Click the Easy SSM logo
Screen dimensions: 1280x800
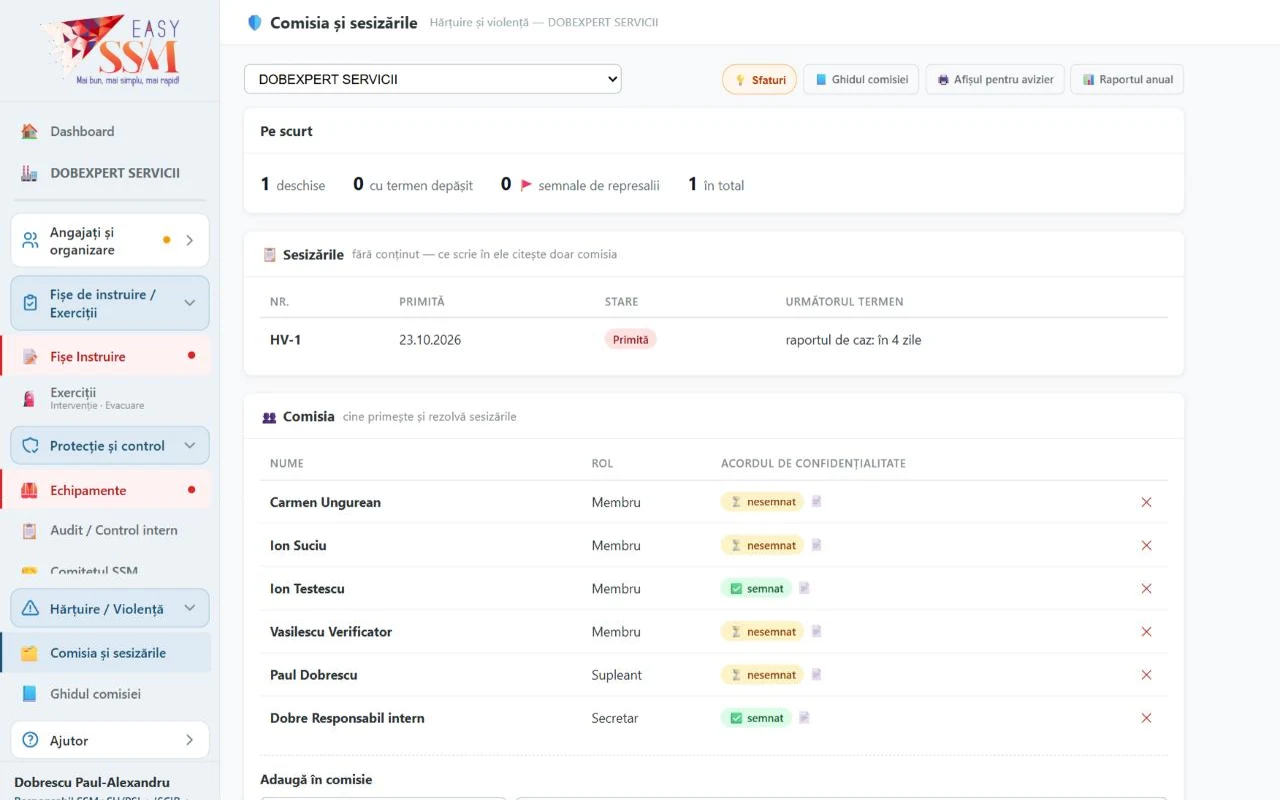click(x=112, y=50)
